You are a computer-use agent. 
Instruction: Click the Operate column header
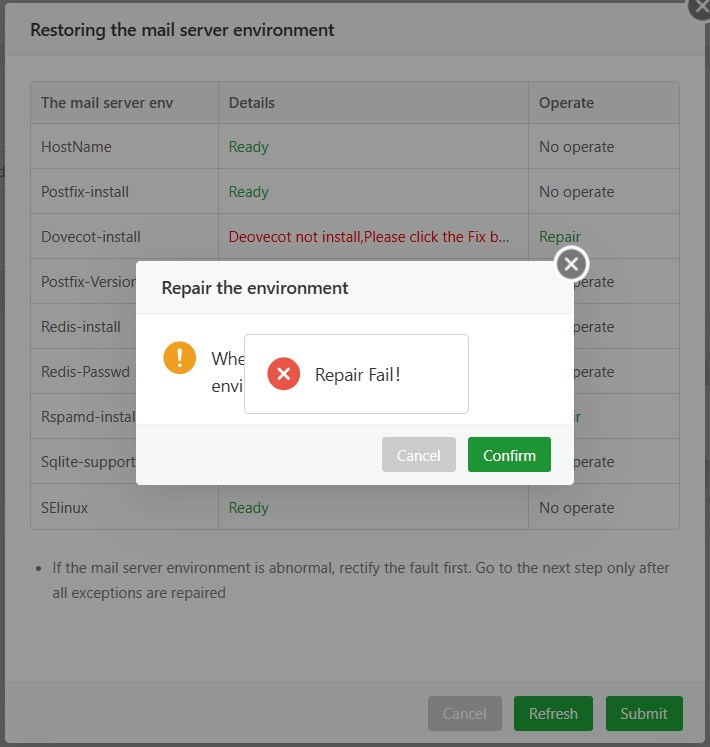coord(566,103)
